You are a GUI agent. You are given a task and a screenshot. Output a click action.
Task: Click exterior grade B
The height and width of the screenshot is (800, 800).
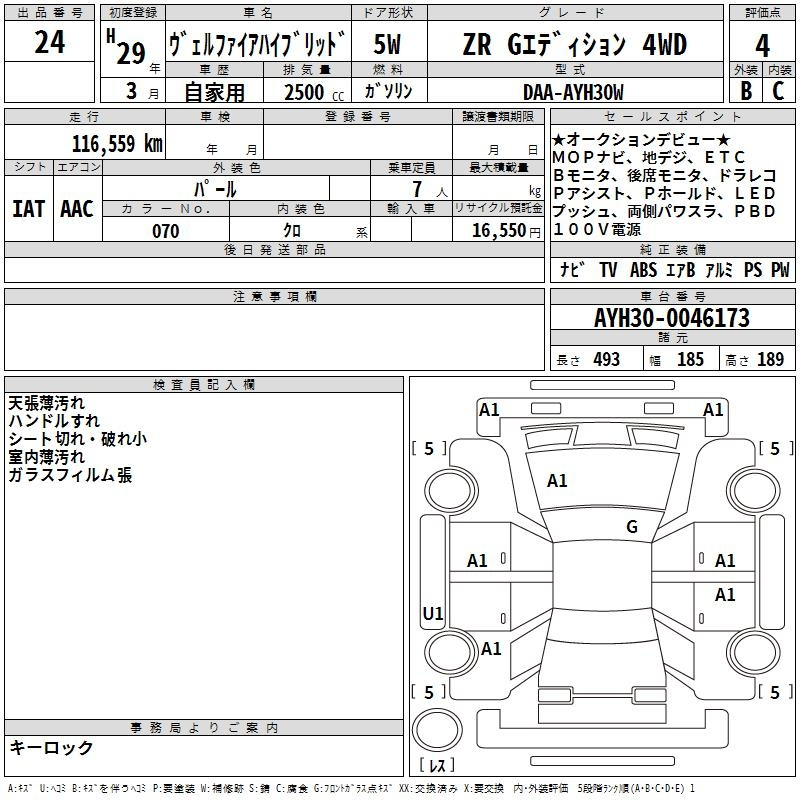(x=746, y=90)
